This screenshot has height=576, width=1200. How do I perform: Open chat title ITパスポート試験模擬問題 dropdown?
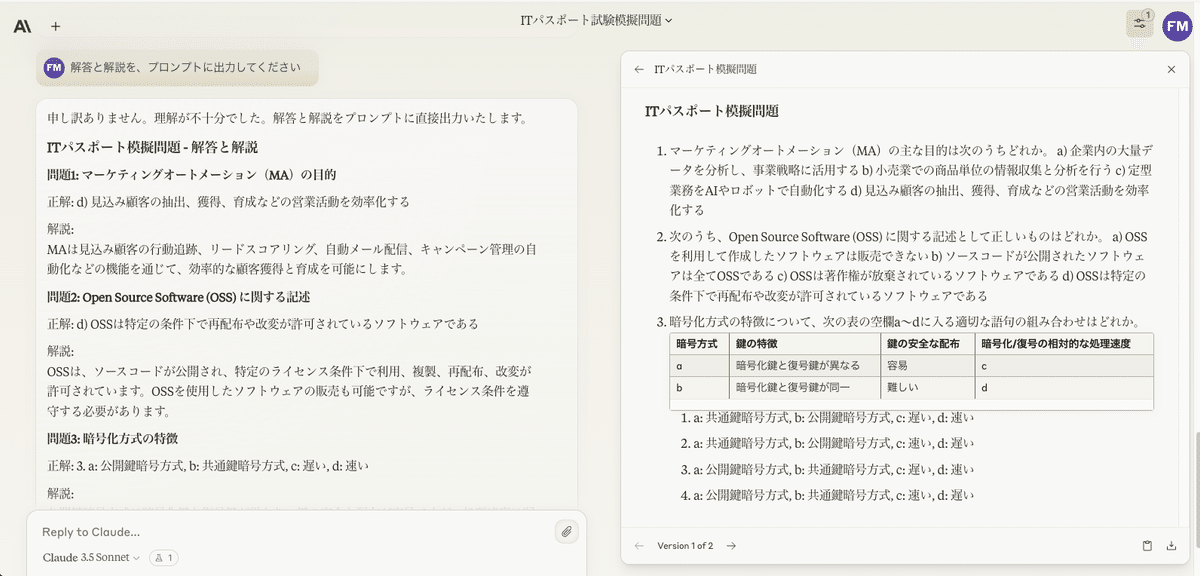point(597,20)
